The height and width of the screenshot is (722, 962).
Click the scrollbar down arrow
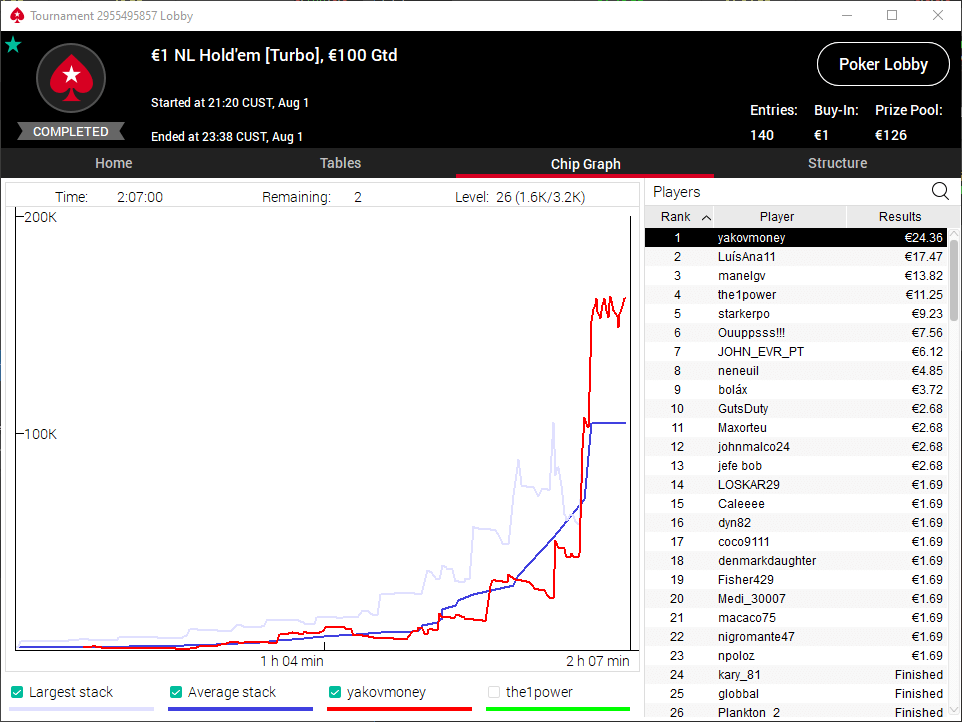click(x=954, y=710)
